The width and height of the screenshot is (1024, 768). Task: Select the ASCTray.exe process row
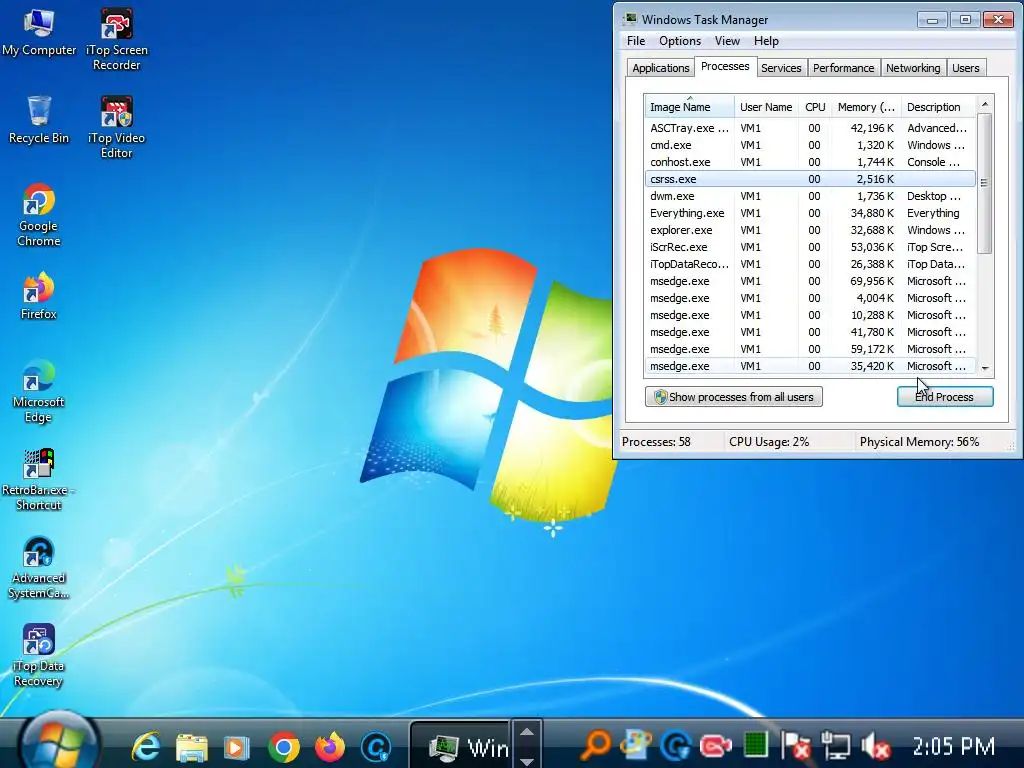tap(810, 128)
